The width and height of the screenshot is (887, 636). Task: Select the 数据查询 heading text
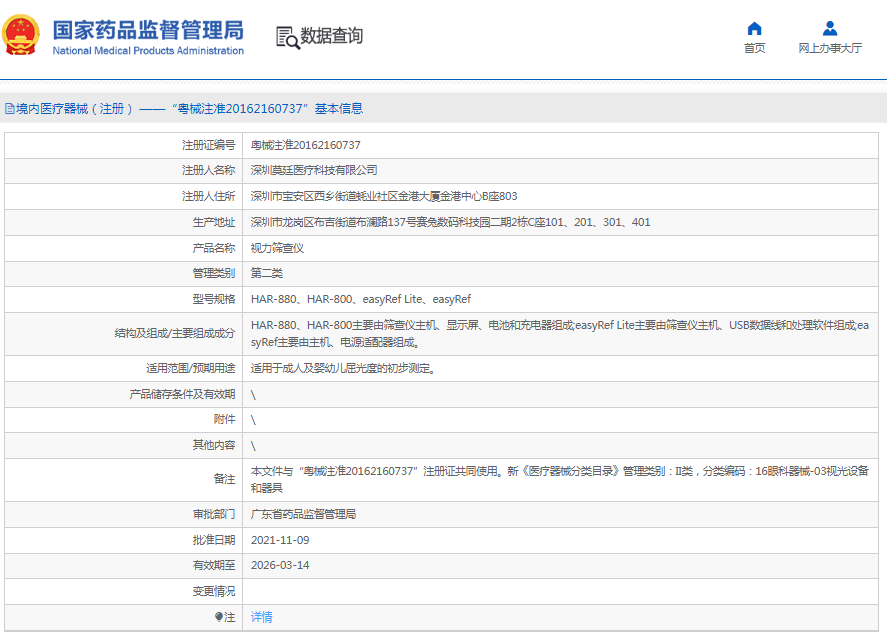[332, 36]
